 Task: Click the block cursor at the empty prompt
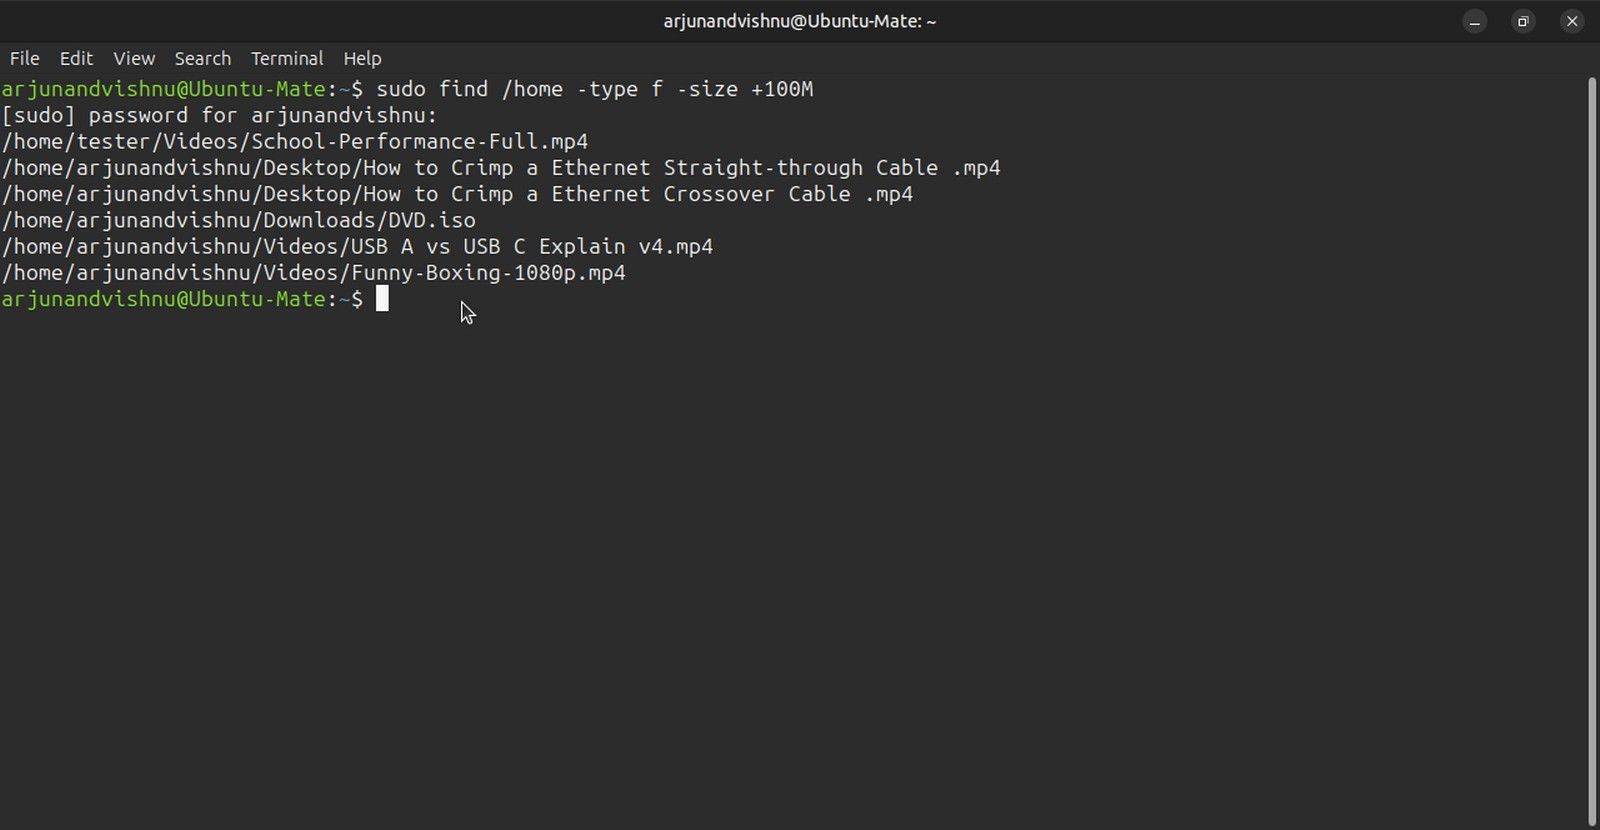click(x=382, y=299)
